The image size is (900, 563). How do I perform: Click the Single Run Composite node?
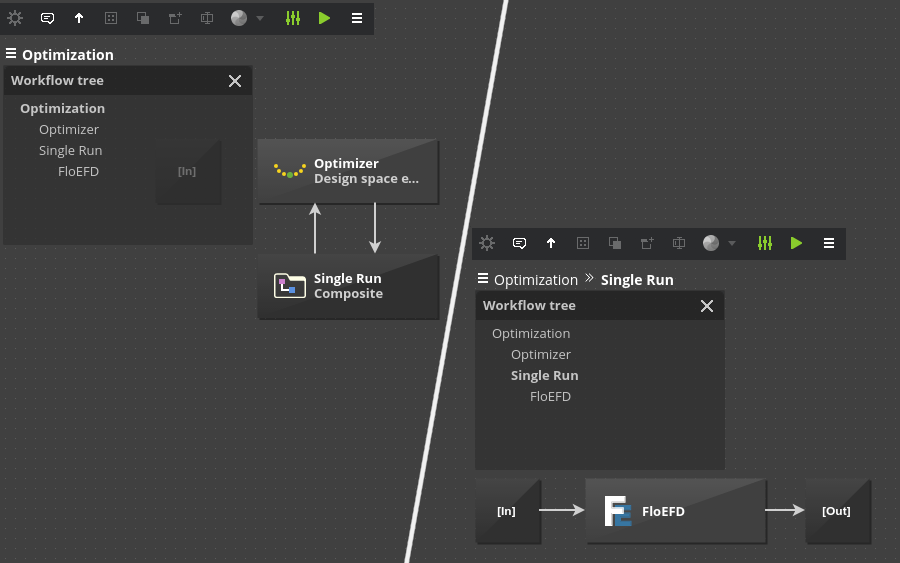[x=348, y=286]
